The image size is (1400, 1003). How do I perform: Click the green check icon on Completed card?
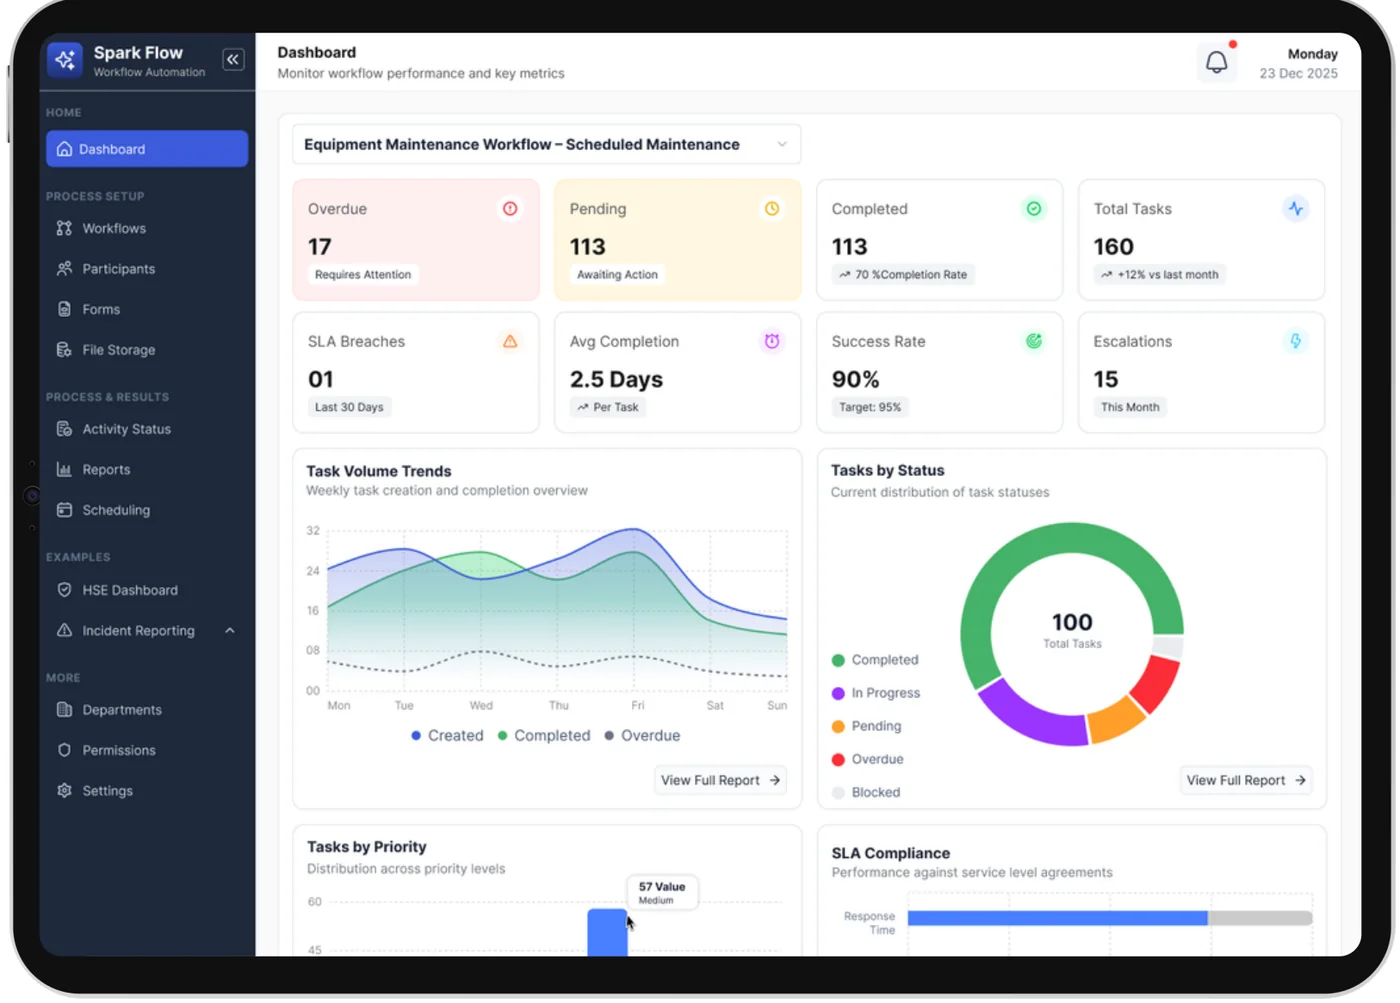click(x=1034, y=209)
